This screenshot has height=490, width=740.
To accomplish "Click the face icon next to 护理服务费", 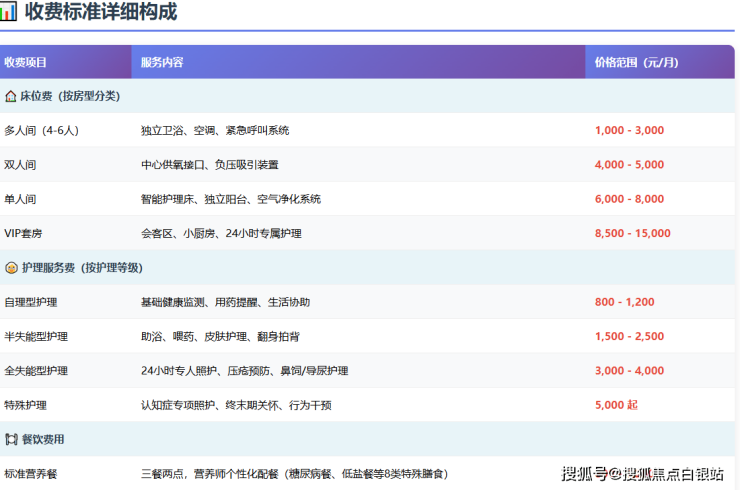I will click(11, 268).
